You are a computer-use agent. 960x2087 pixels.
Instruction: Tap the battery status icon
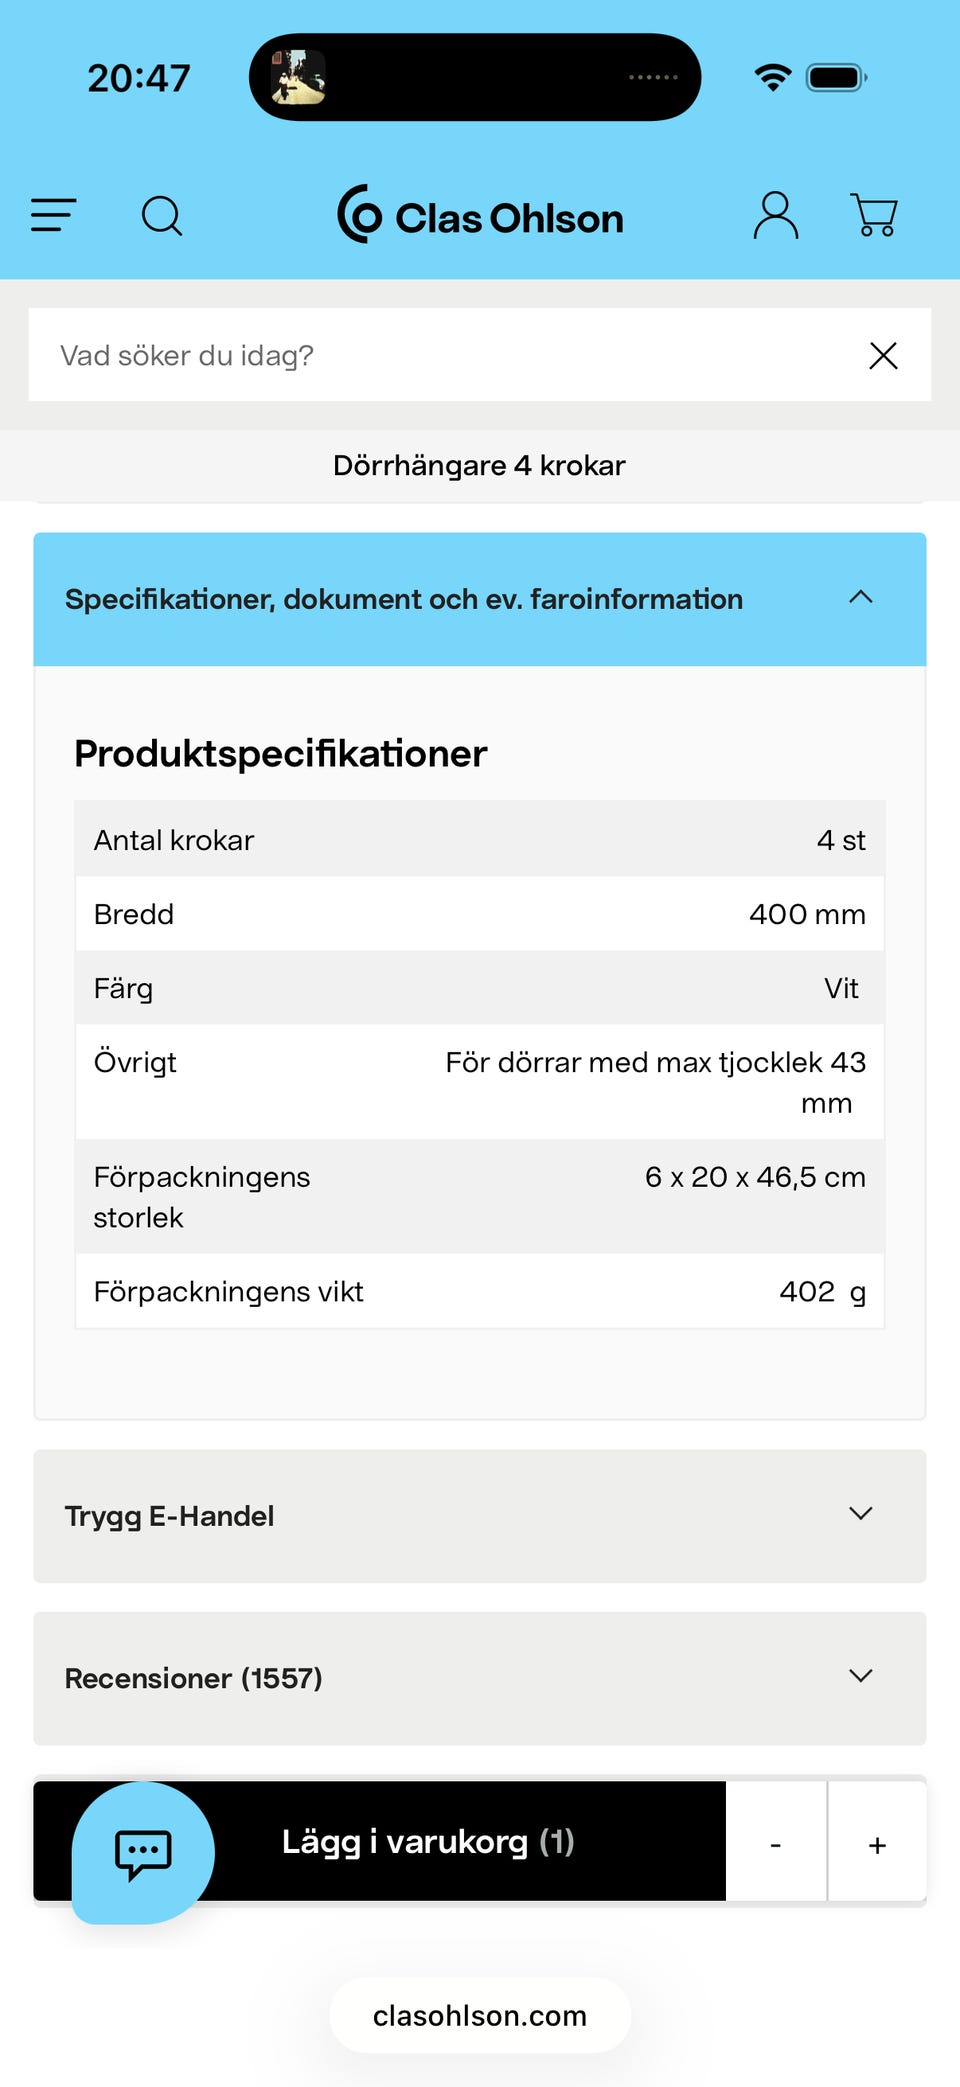[x=836, y=77]
